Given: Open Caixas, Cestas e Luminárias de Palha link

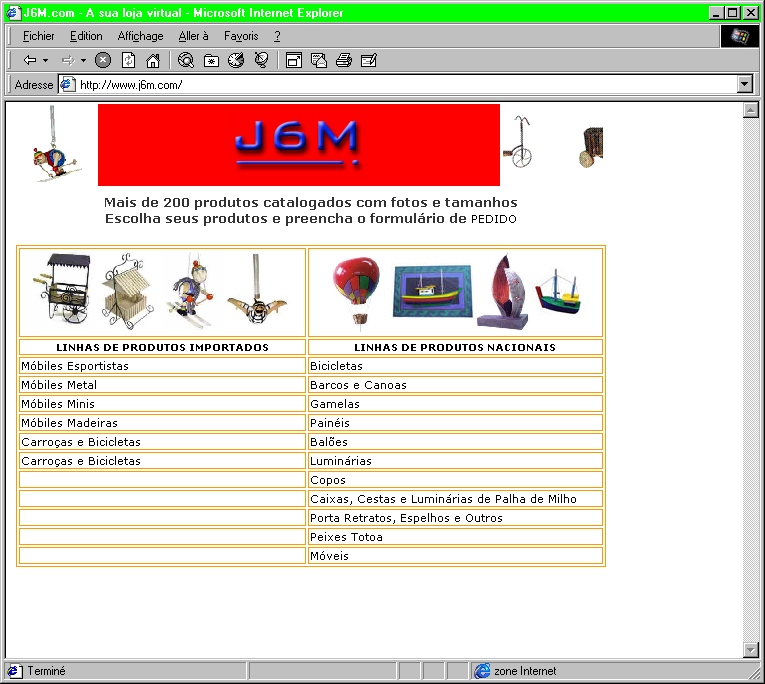Looking at the screenshot, I should [x=443, y=499].
